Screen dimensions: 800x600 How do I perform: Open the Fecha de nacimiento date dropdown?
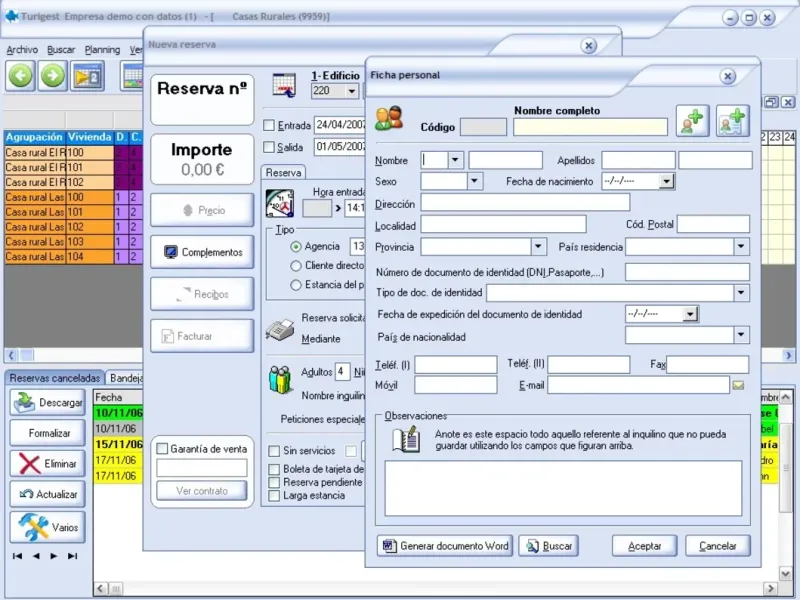point(666,181)
